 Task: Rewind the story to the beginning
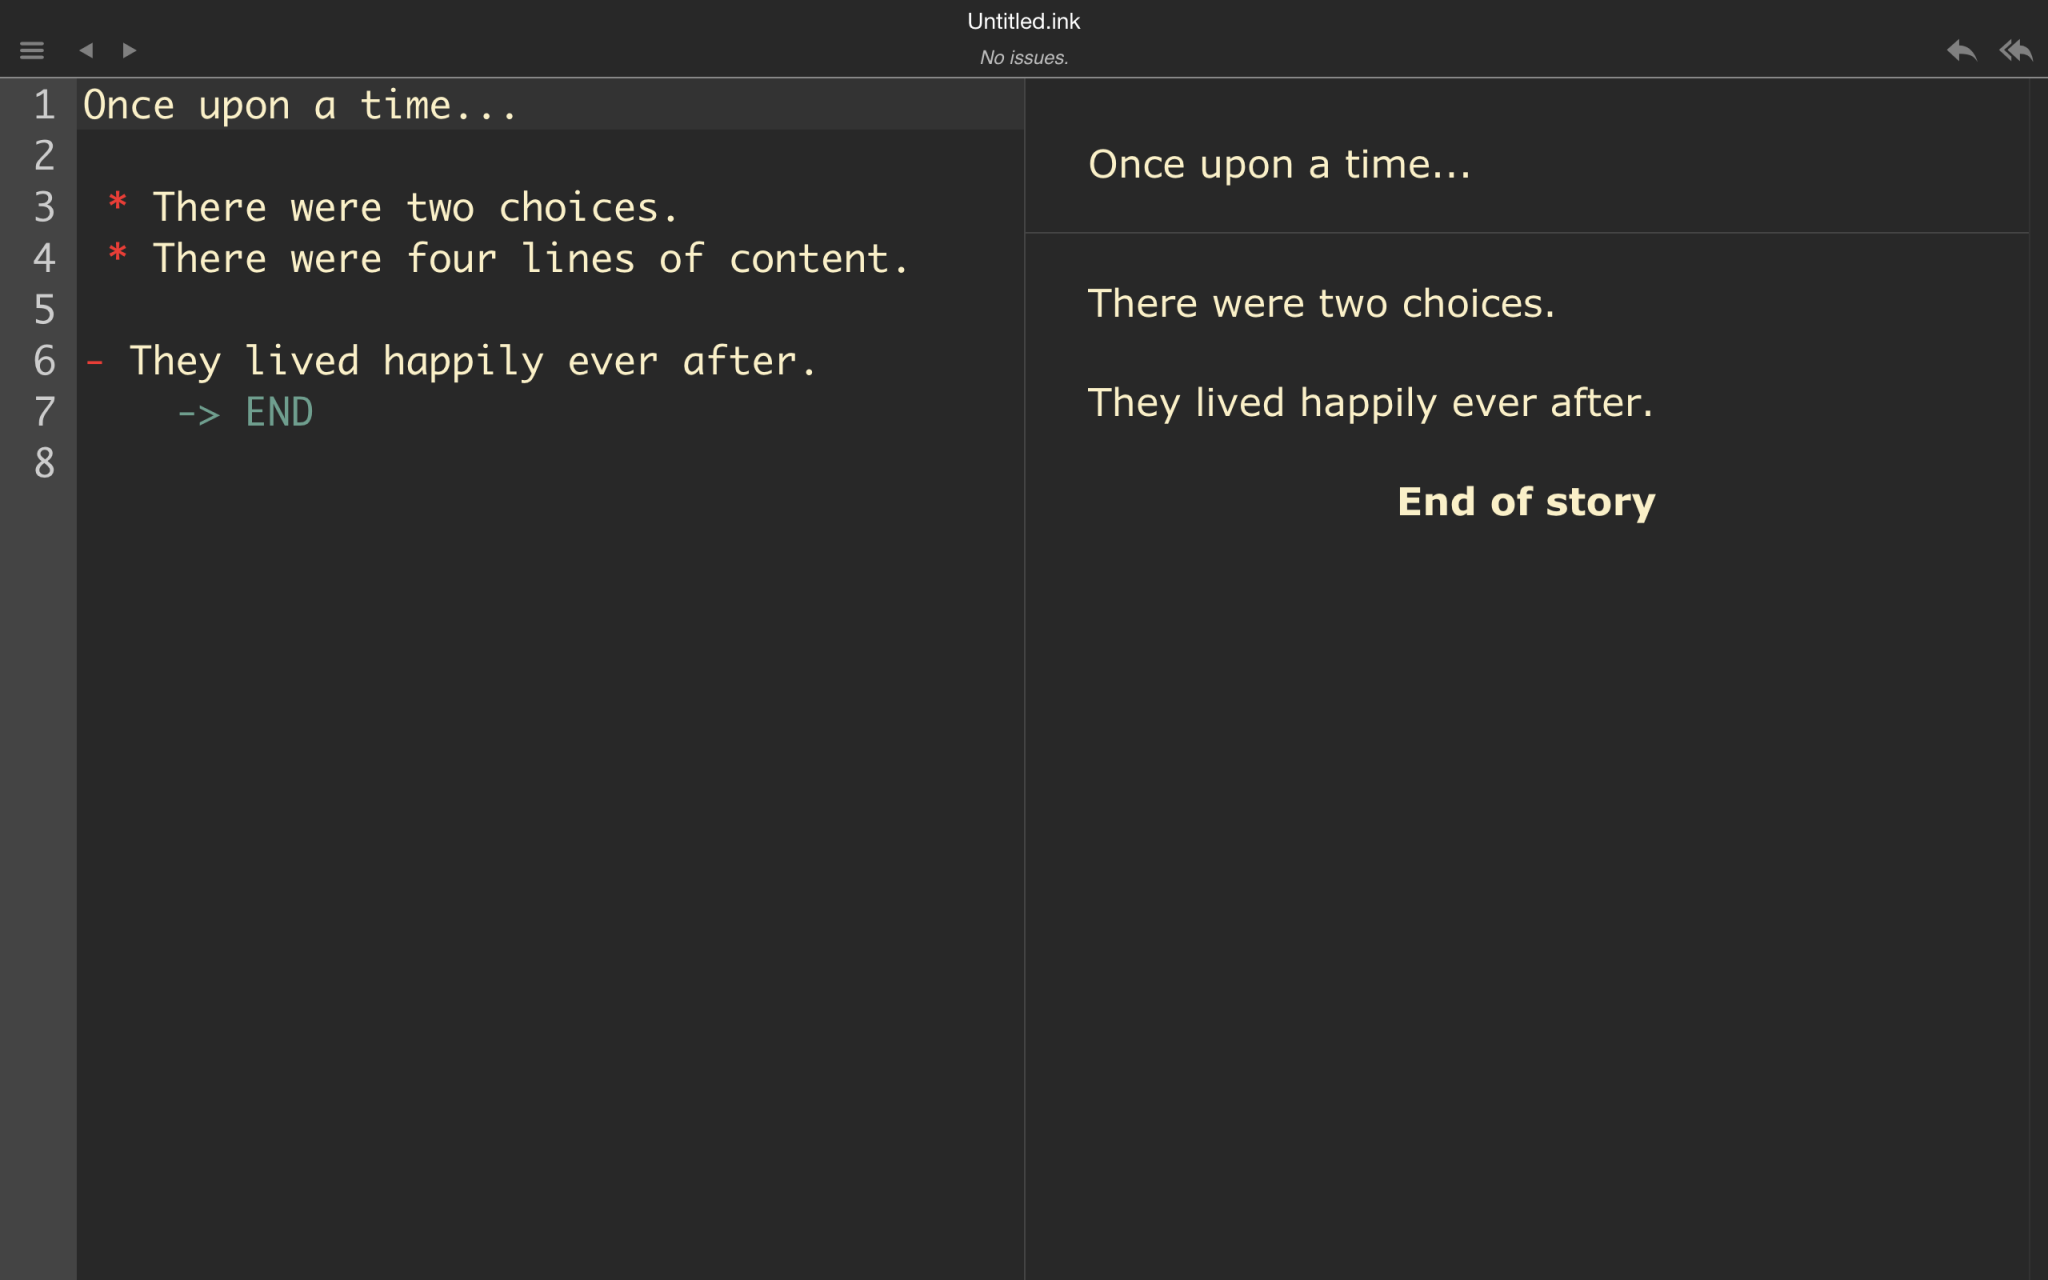[2017, 49]
